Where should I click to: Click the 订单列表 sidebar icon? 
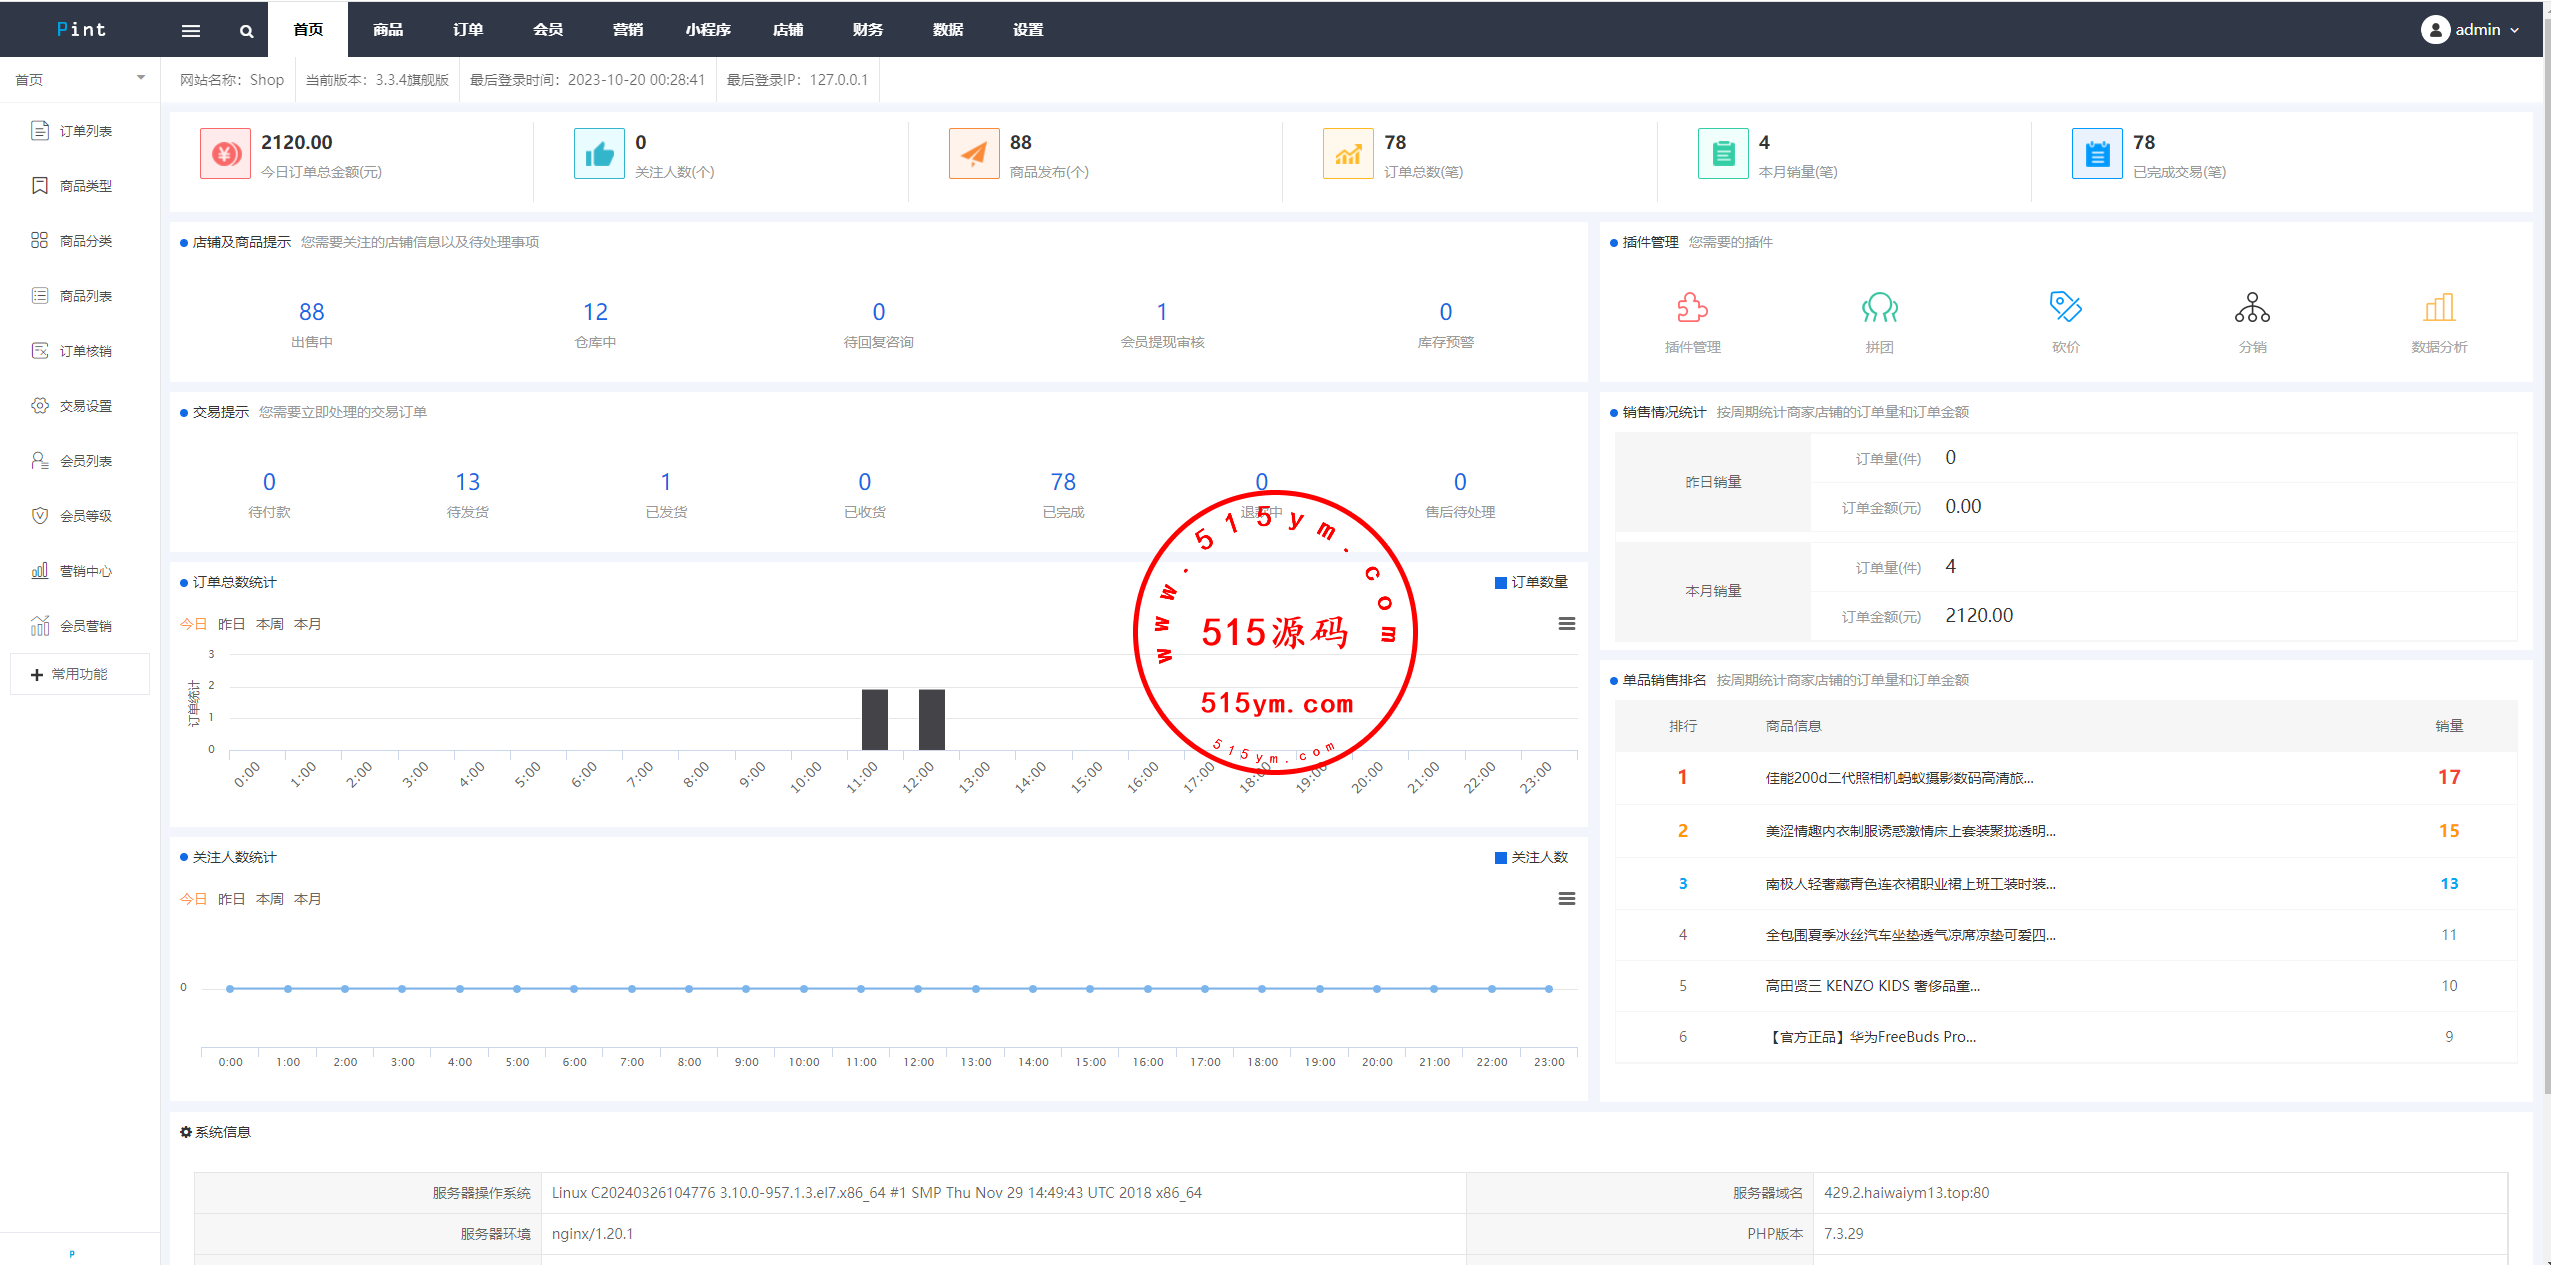point(40,131)
